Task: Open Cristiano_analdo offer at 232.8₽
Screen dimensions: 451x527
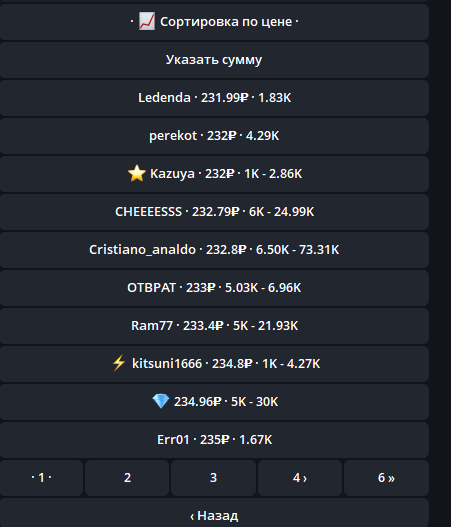Action: click(x=214, y=250)
